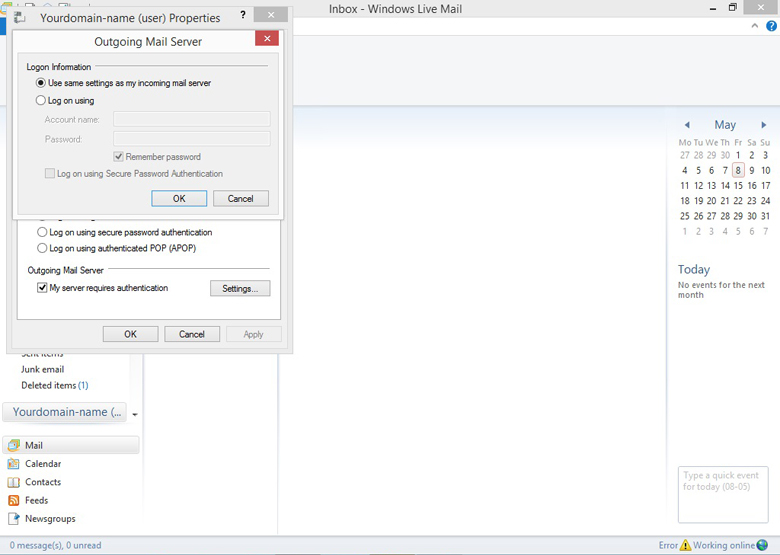This screenshot has height=555, width=780.
Task: Select the Log on using radio option
Action: (x=41, y=100)
